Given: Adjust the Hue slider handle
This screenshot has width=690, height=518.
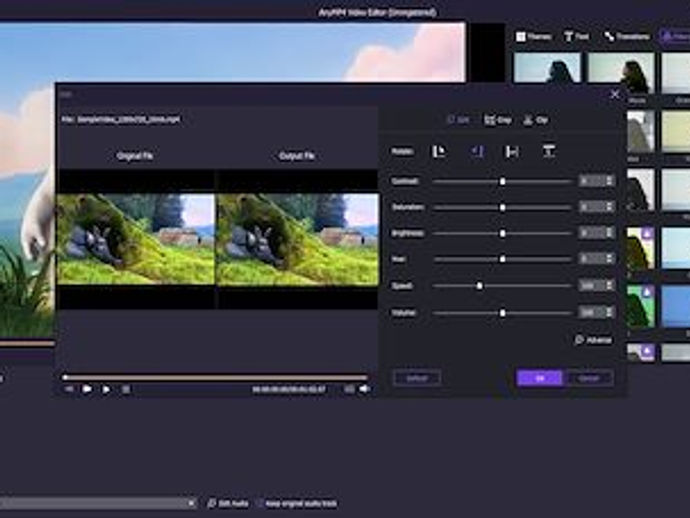Looking at the screenshot, I should (x=502, y=259).
